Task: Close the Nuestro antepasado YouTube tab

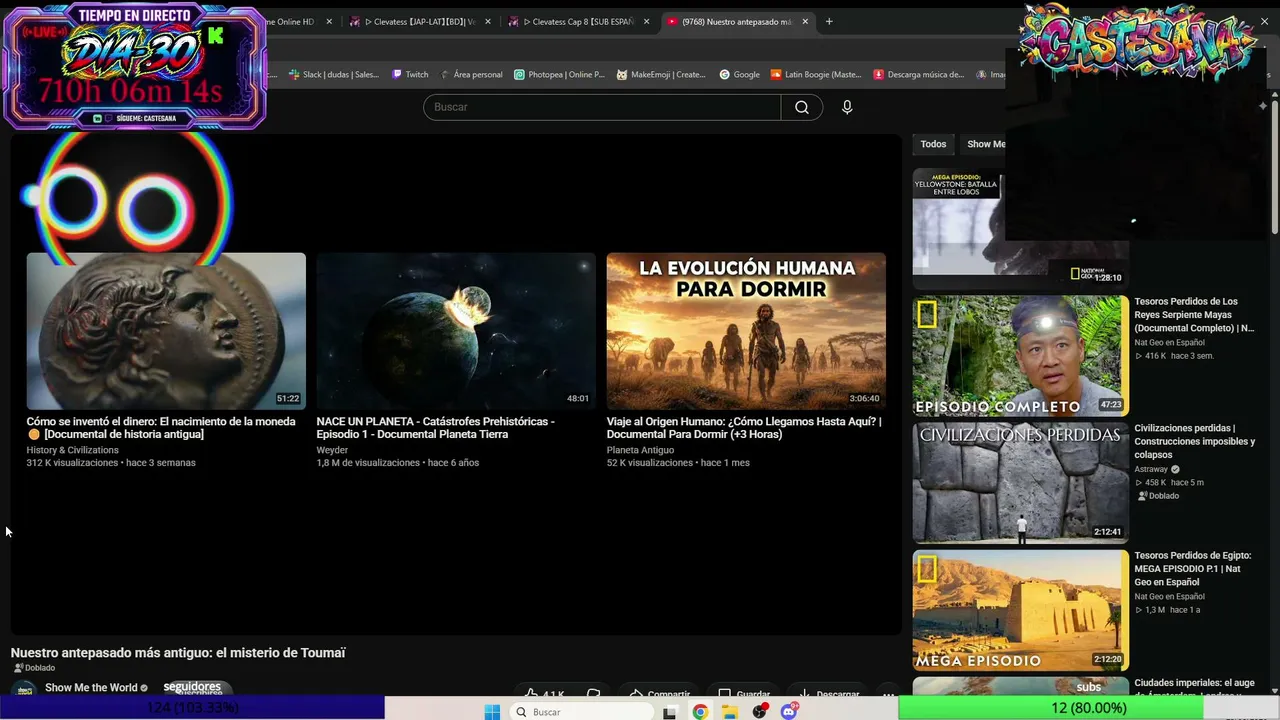Action: 804,21
